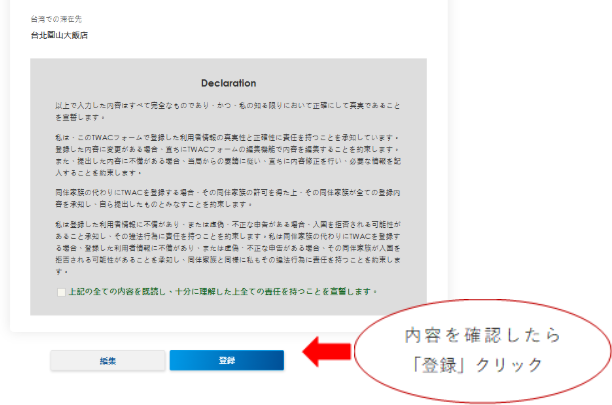This screenshot has height=405, width=612.
Task: Click the fourth paragraph about entry refusal
Action: (x=229, y=243)
